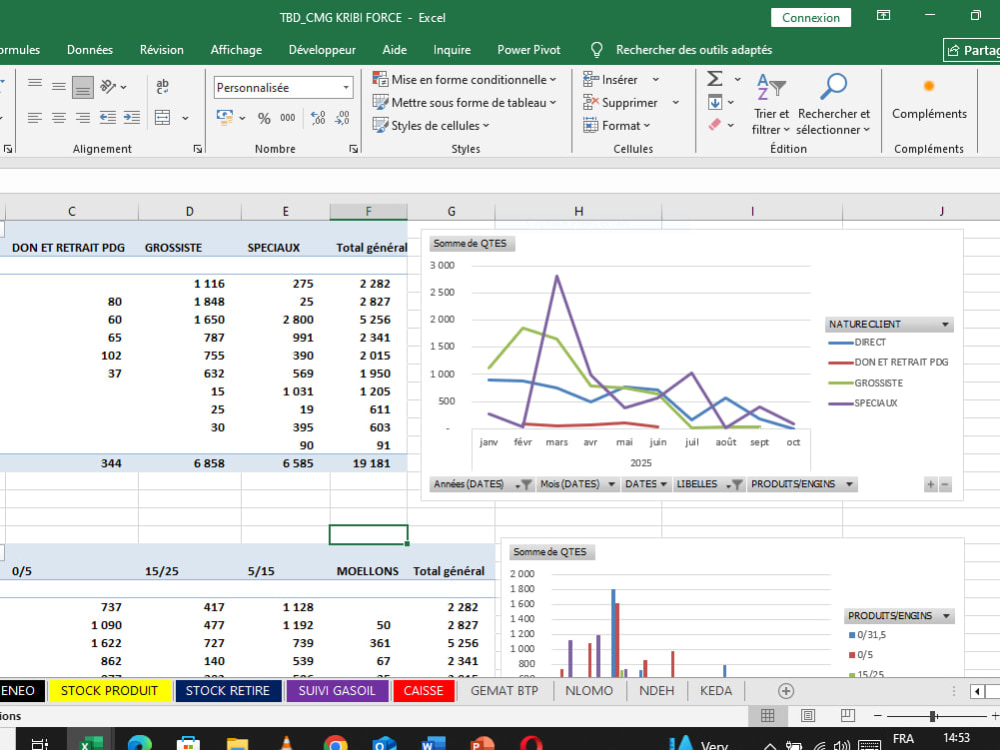
Task: Select the cell with total 19 181
Action: [x=369, y=463]
